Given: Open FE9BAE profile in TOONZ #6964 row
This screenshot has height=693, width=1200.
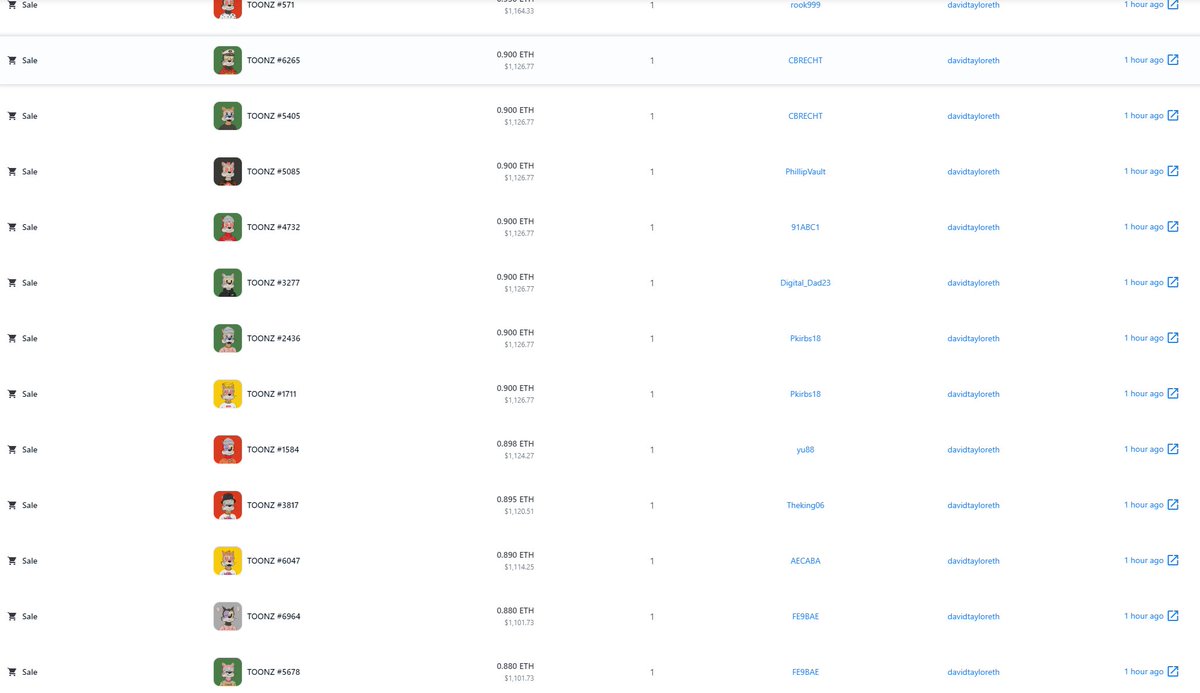Looking at the screenshot, I should (x=805, y=616).
